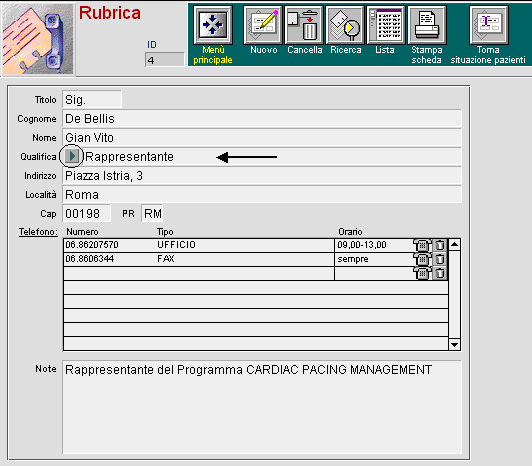Delete the FAX row trash icon
Image resolution: width=532 pixels, height=466 pixels.
pos(440,259)
